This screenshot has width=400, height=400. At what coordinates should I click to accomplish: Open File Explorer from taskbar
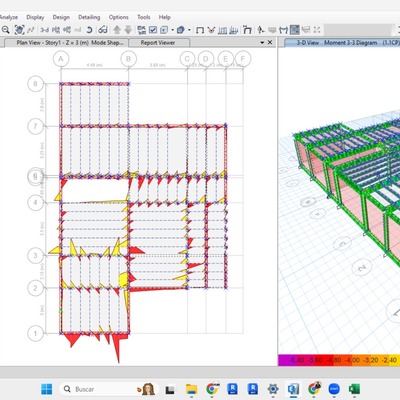coord(191,389)
